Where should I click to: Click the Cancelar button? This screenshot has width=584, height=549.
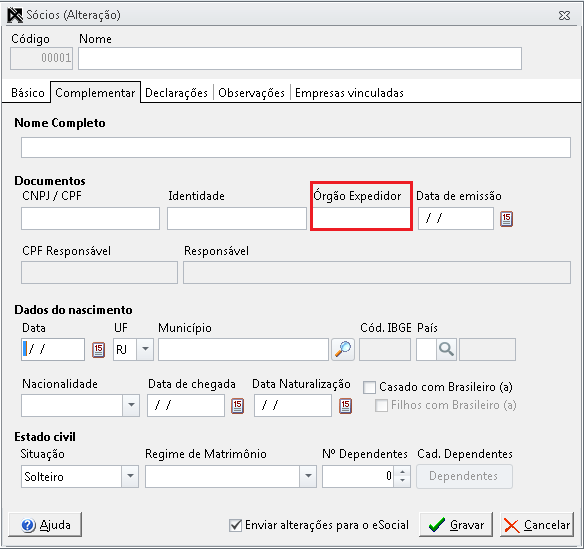coord(537,524)
